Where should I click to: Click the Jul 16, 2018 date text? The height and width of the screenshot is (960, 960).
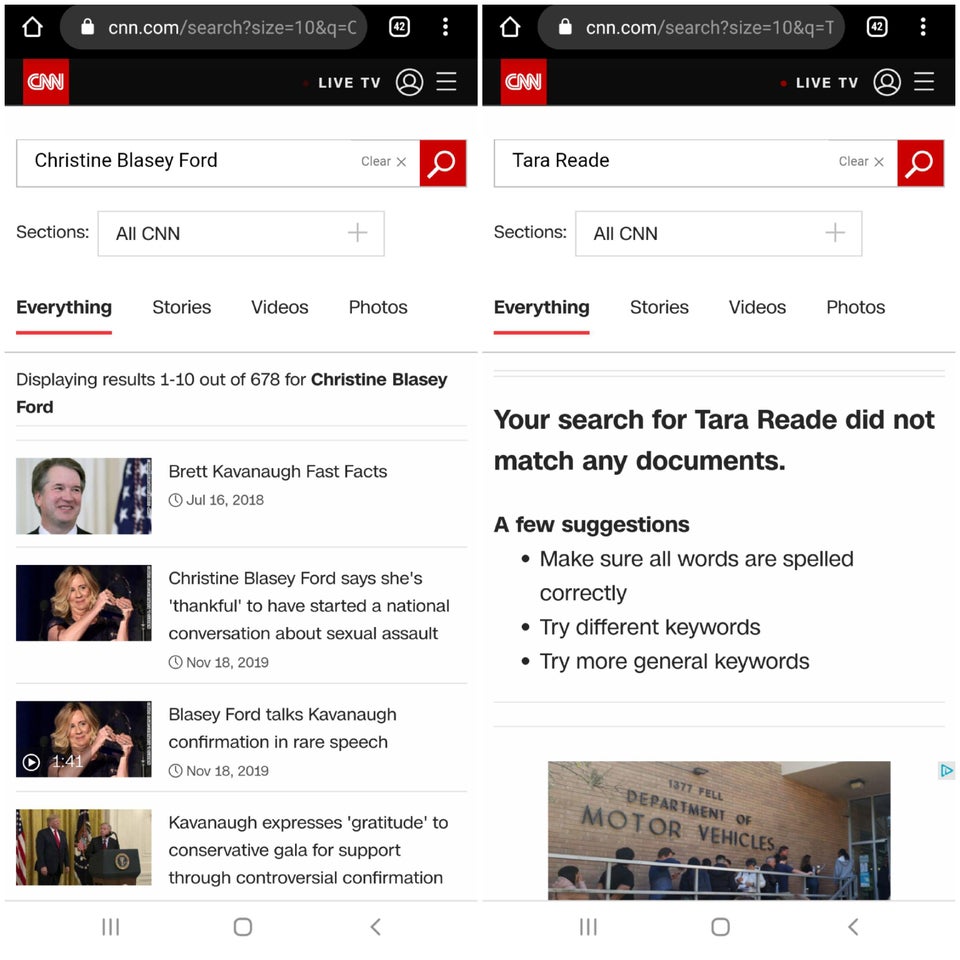pos(225,500)
